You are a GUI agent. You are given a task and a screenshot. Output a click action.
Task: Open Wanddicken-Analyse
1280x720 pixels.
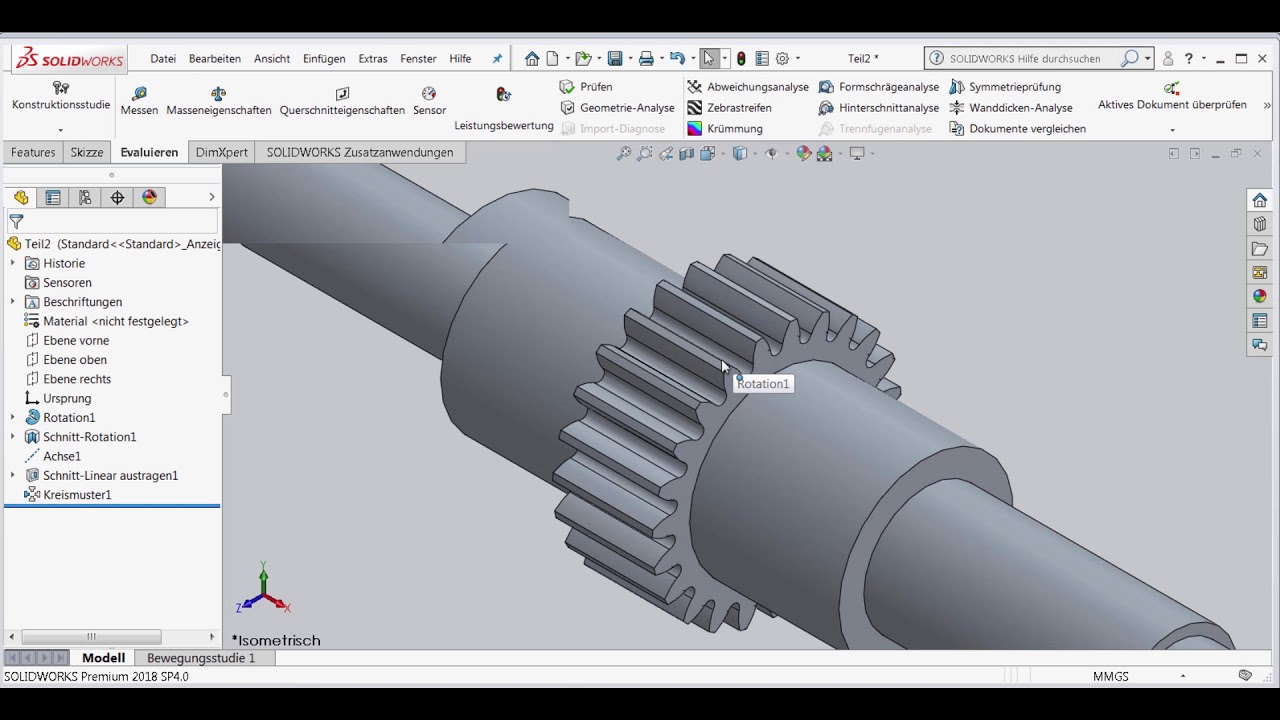(x=1011, y=108)
